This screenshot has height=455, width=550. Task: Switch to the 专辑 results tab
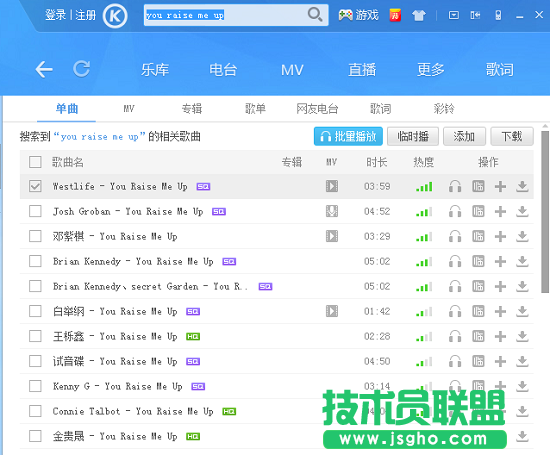click(192, 109)
